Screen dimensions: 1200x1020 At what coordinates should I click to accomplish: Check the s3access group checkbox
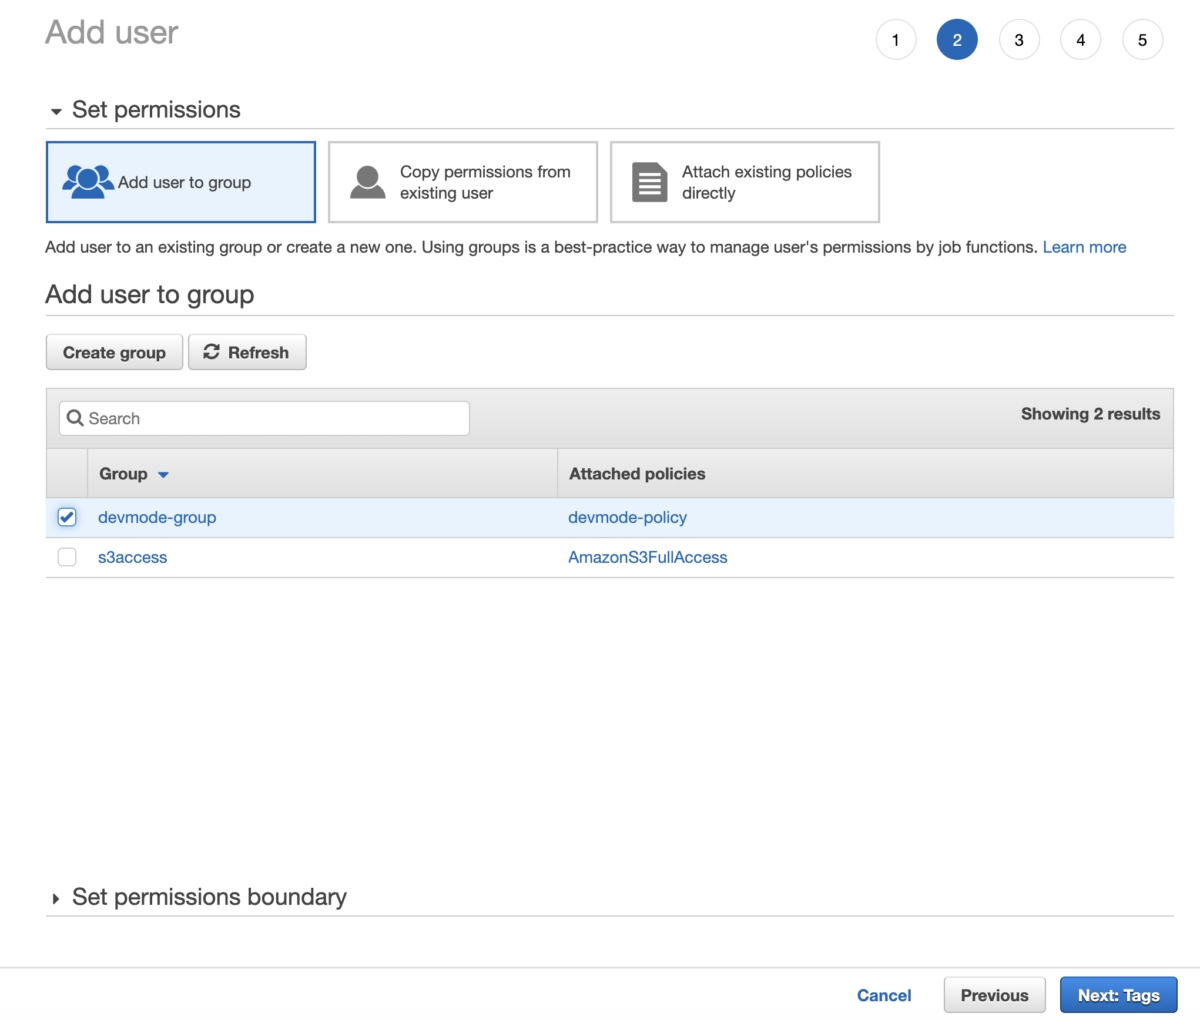pyautogui.click(x=66, y=557)
